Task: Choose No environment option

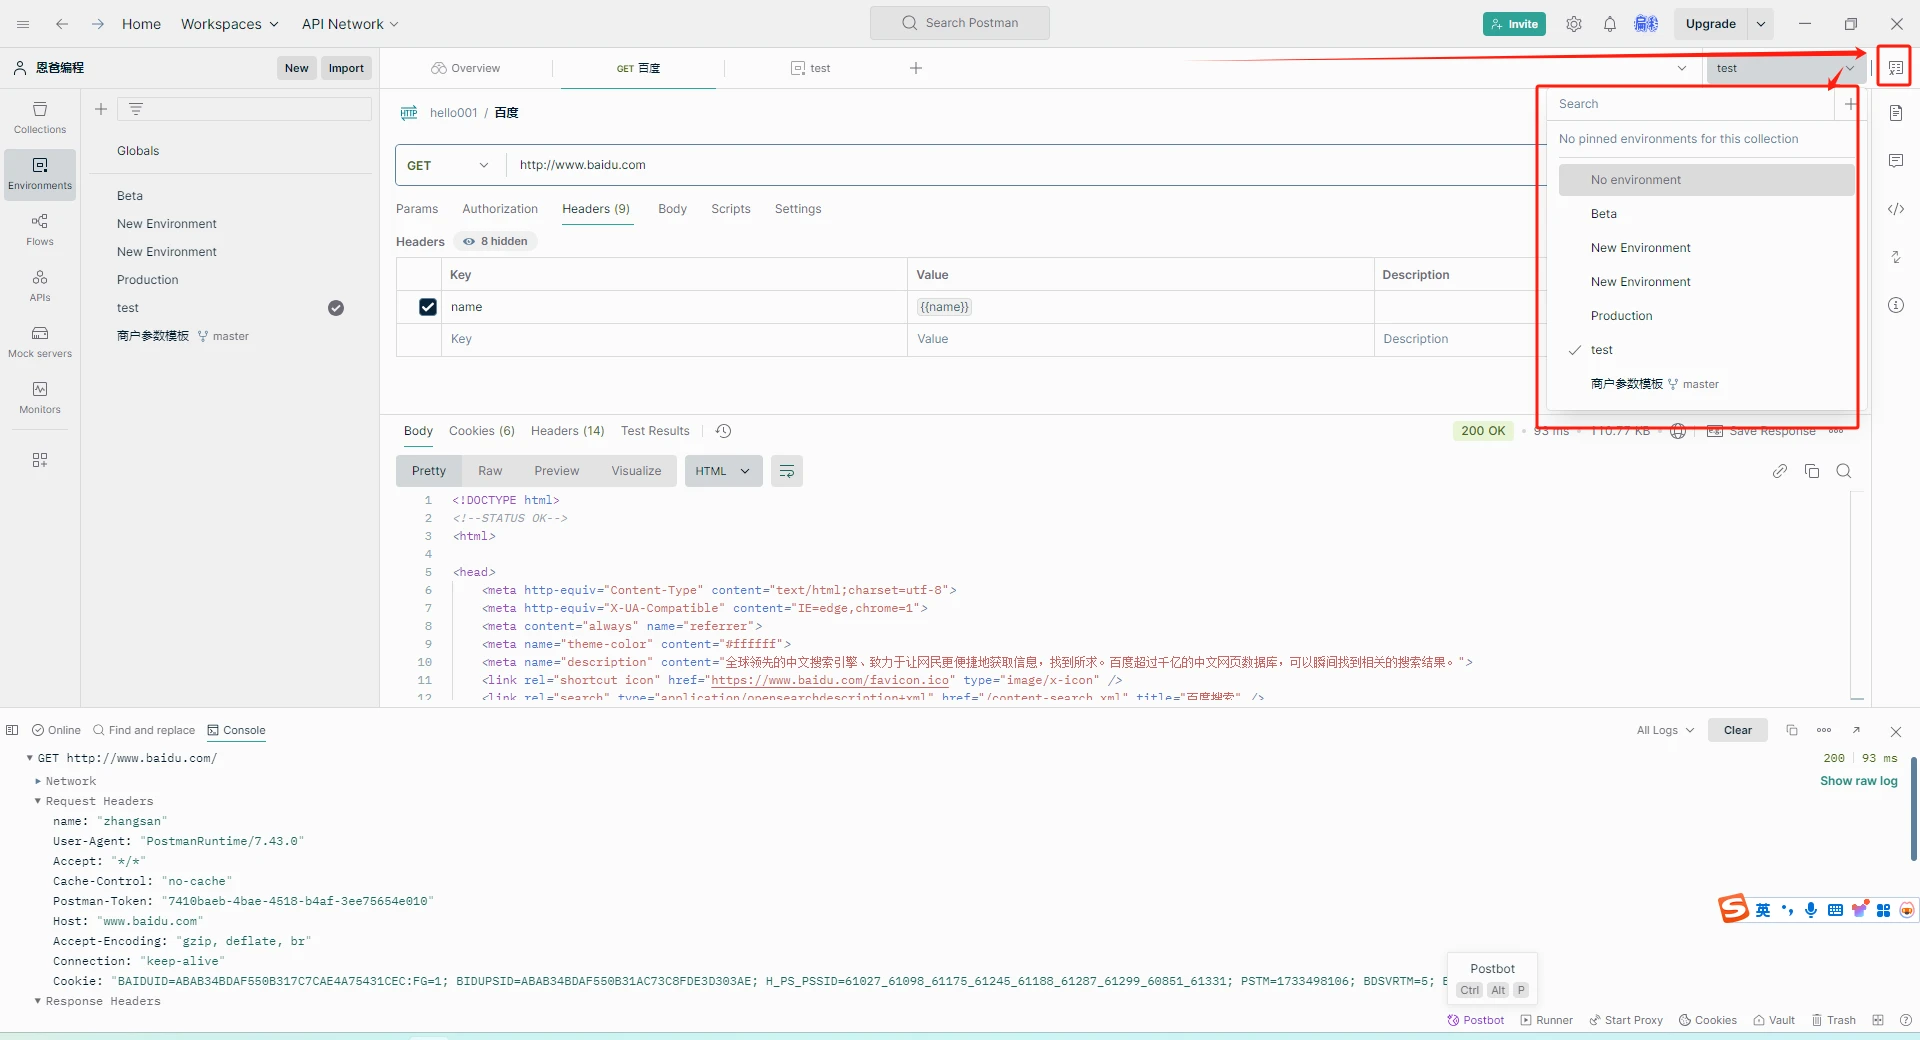Action: [1706, 180]
